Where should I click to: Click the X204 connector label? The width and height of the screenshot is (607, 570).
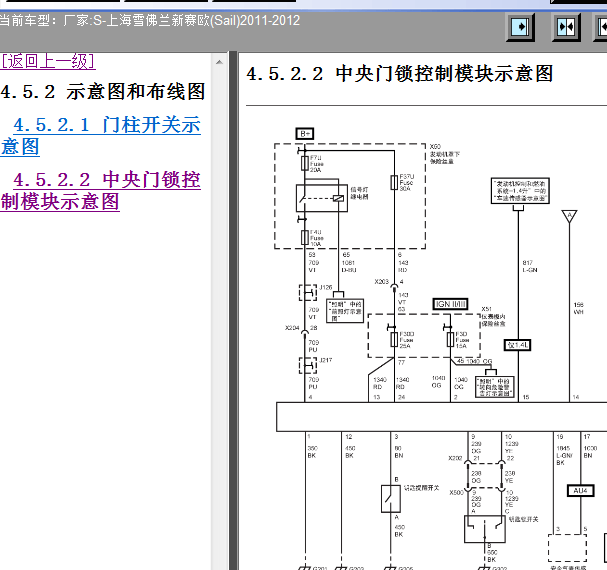pyautogui.click(x=292, y=328)
